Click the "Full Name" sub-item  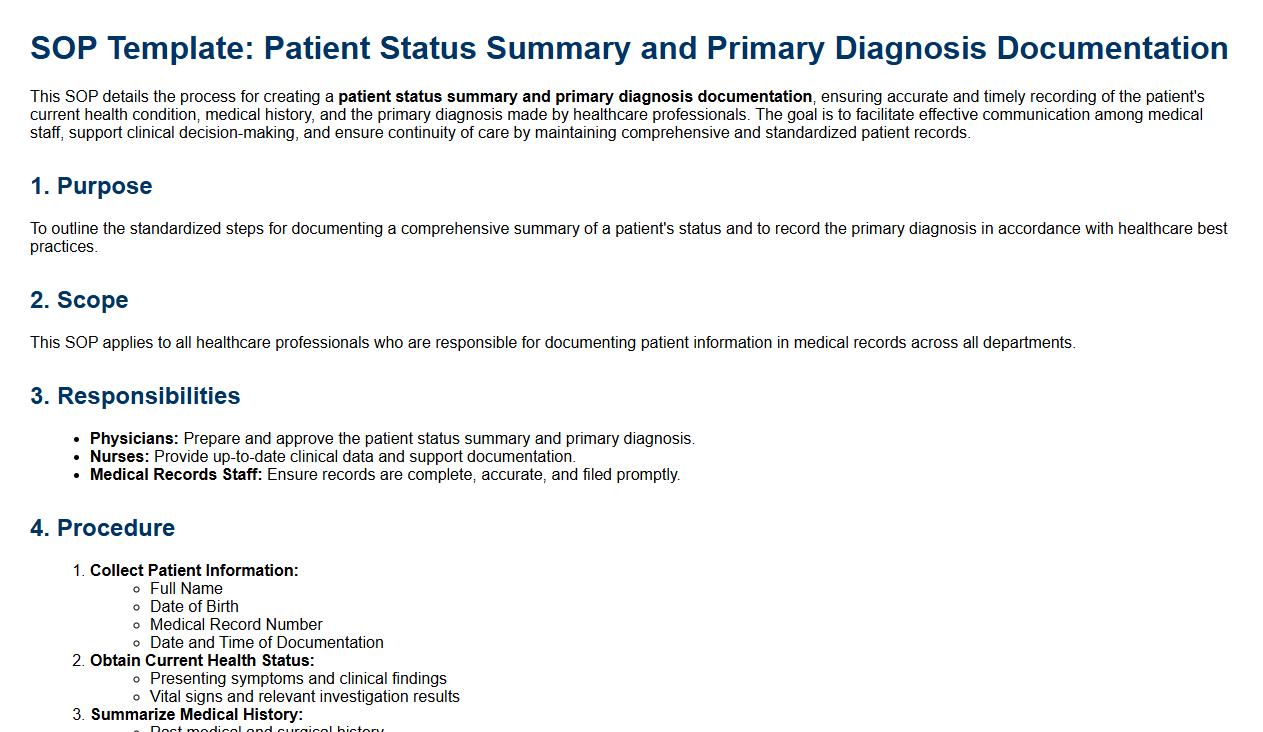coord(186,589)
